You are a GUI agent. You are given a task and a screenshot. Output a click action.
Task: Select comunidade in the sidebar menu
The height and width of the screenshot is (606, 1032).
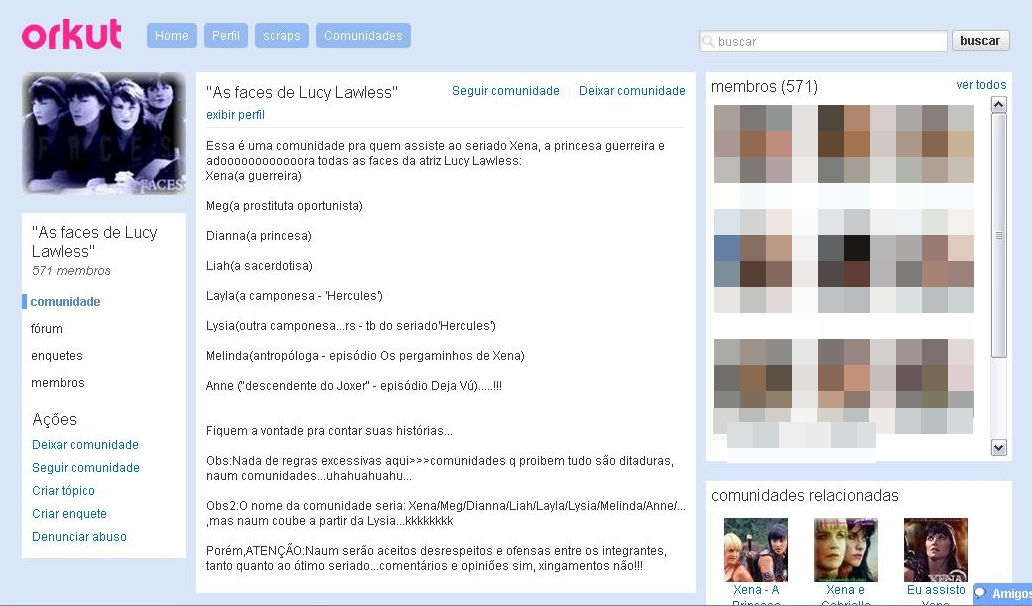65,301
